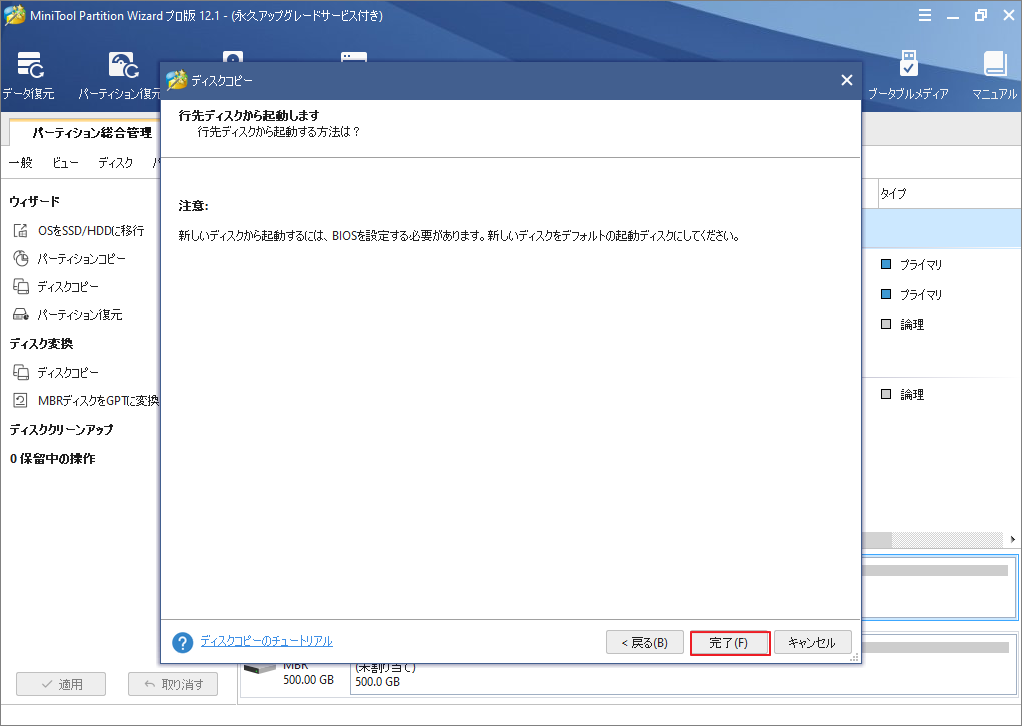Viewport: 1022px width, 726px height.
Task: Click the help question mark in the dialog
Action: click(182, 642)
